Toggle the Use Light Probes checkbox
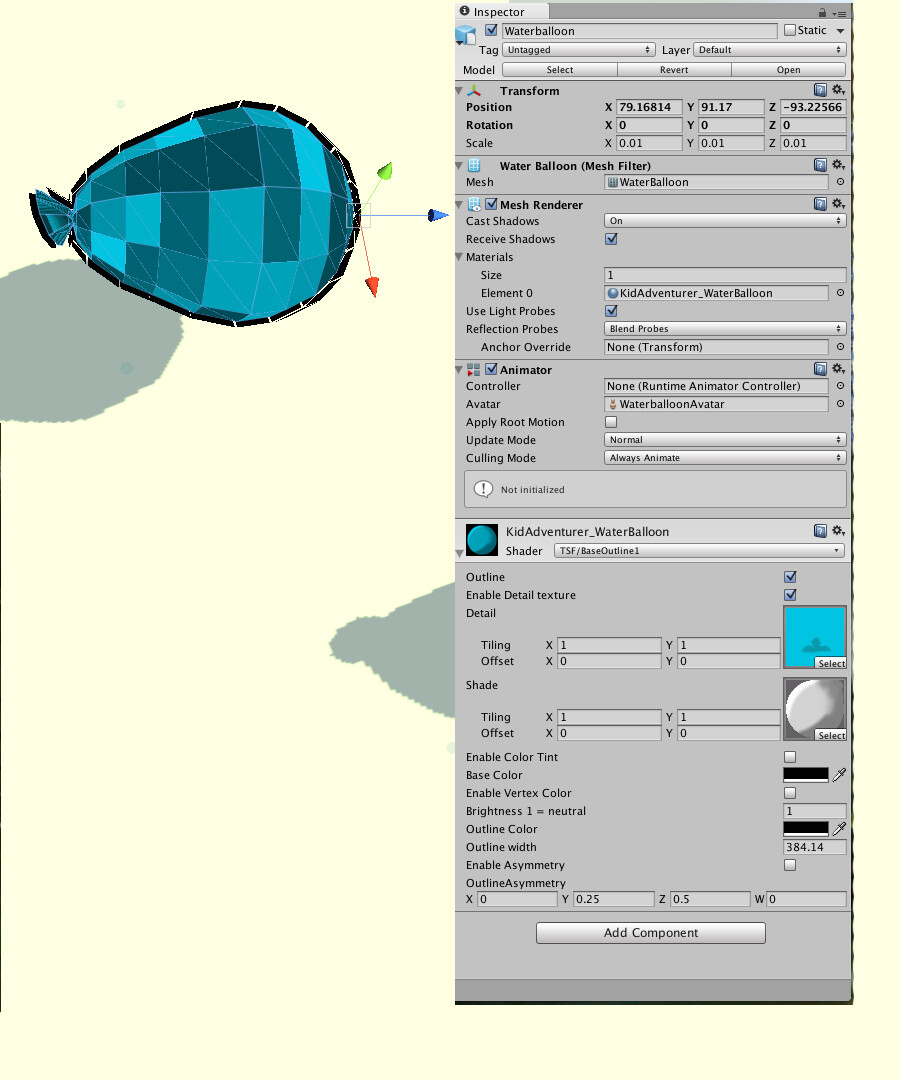900x1080 pixels. (x=611, y=311)
